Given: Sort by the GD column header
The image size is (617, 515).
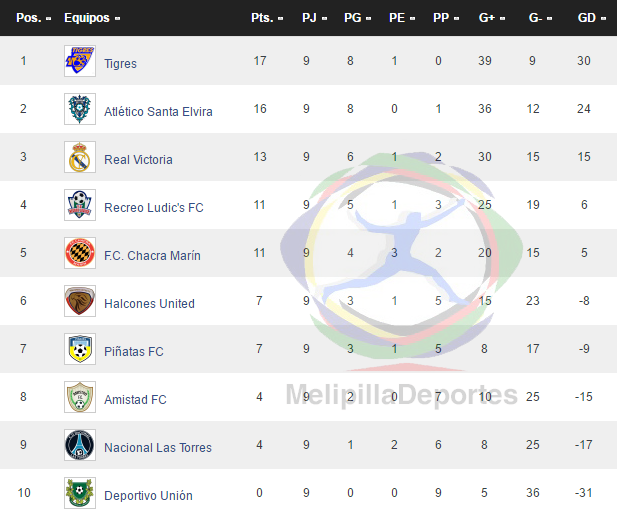Looking at the screenshot, I should click(x=591, y=18).
